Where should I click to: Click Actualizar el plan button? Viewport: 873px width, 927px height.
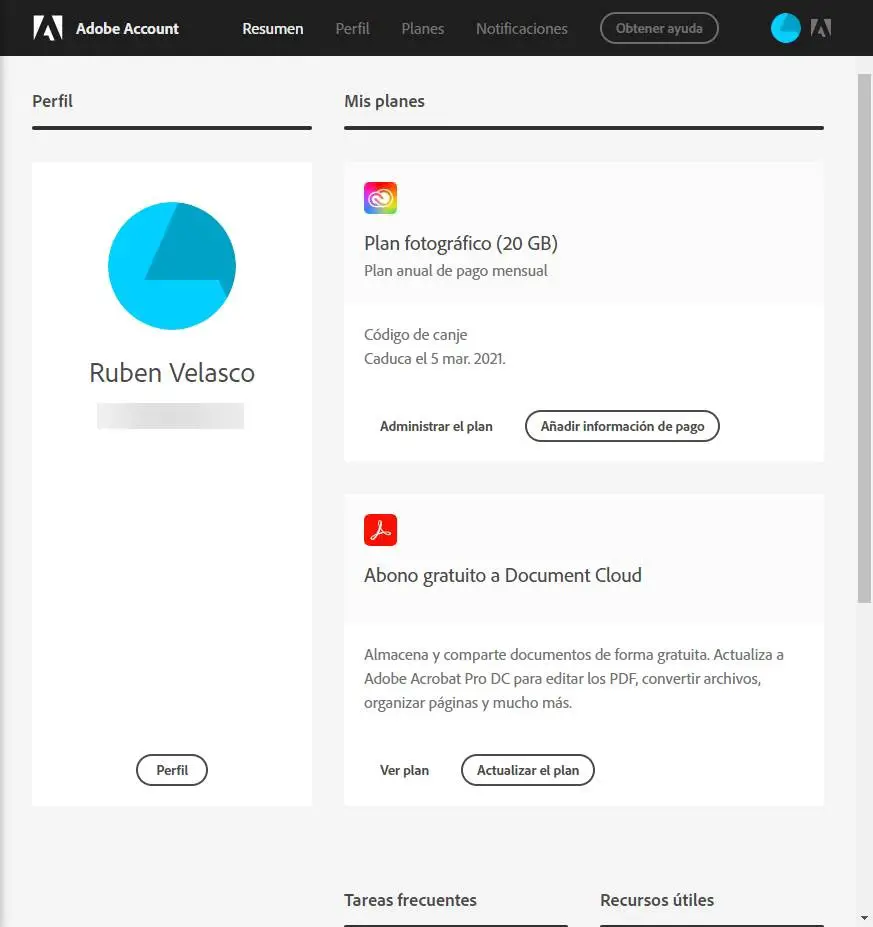pyautogui.click(x=528, y=770)
